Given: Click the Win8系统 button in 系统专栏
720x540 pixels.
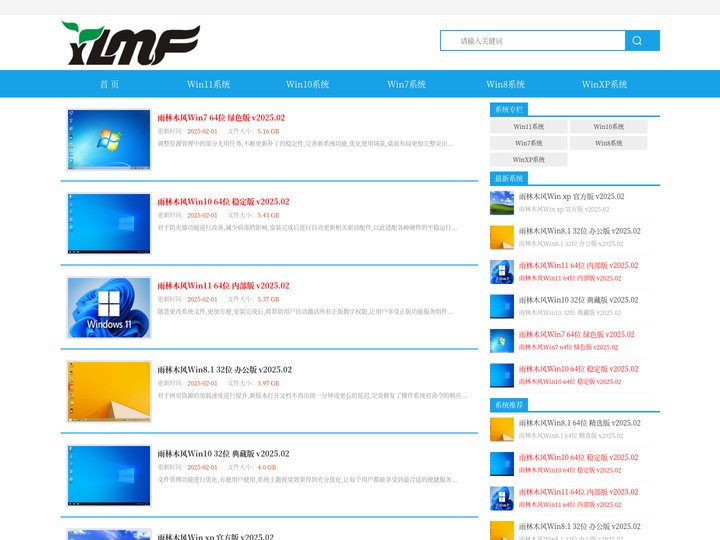Looking at the screenshot, I should pos(608,143).
